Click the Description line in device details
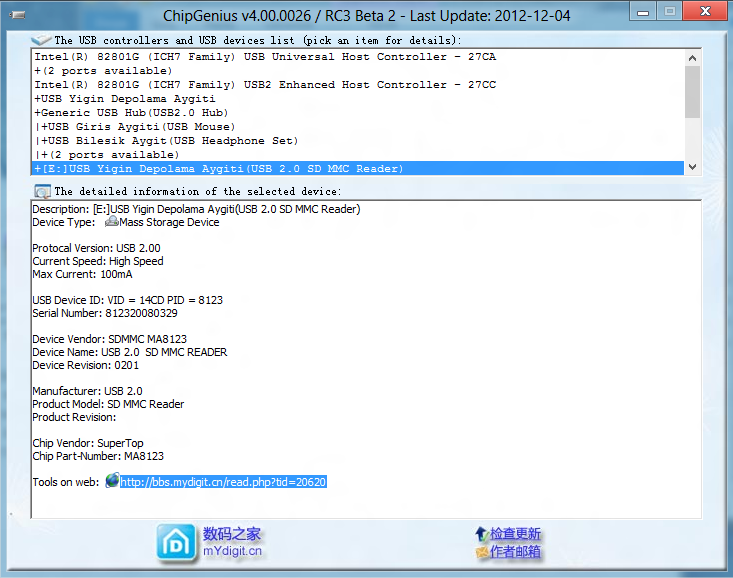Viewport: 733px width, 578px height. 196,209
